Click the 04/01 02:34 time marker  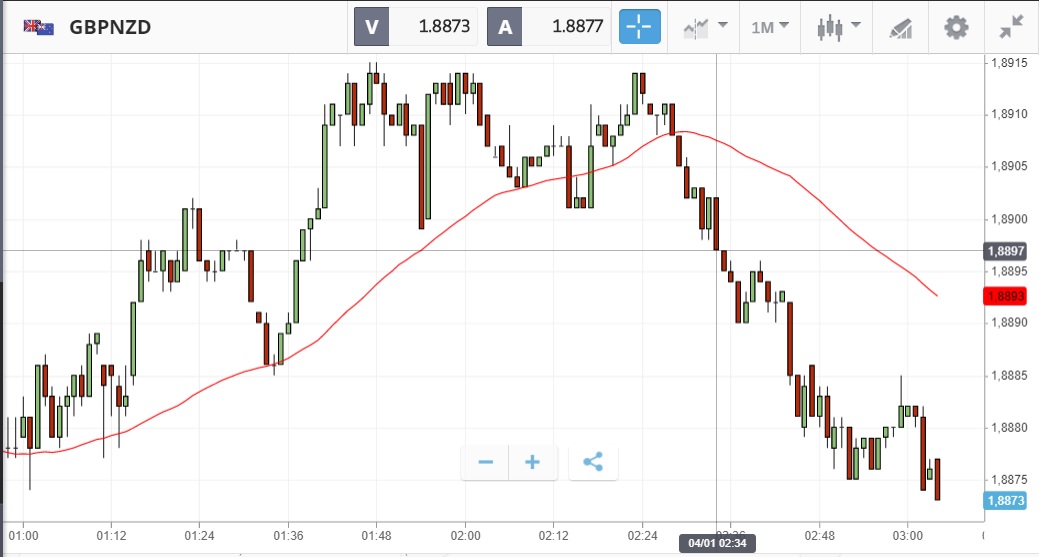tap(716, 543)
